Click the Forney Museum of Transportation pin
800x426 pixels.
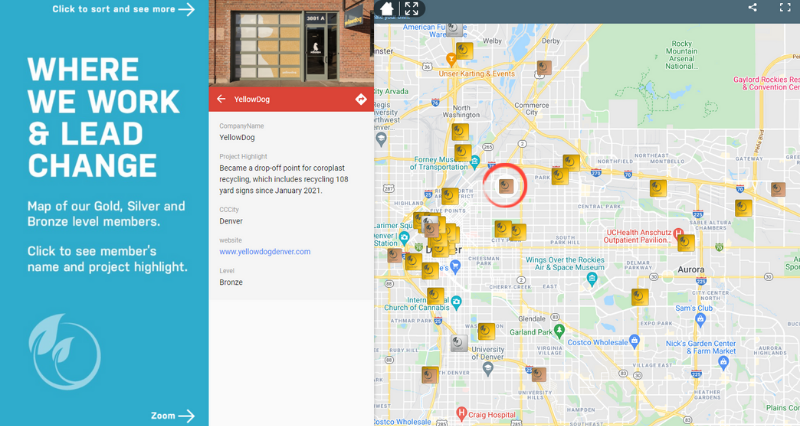475,162
